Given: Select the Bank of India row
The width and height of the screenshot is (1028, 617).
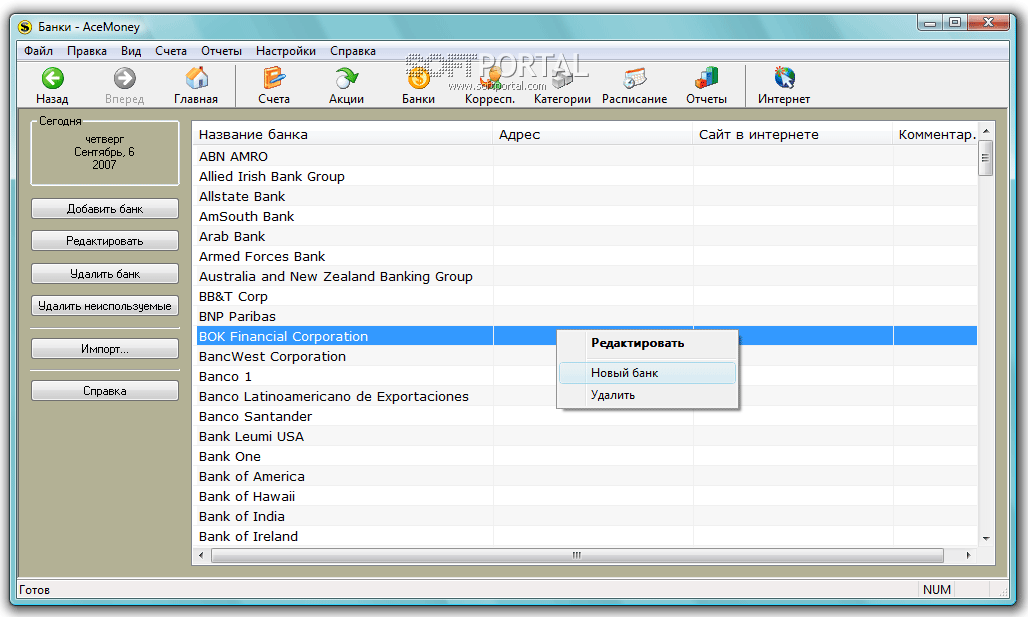Looking at the screenshot, I should point(587,516).
